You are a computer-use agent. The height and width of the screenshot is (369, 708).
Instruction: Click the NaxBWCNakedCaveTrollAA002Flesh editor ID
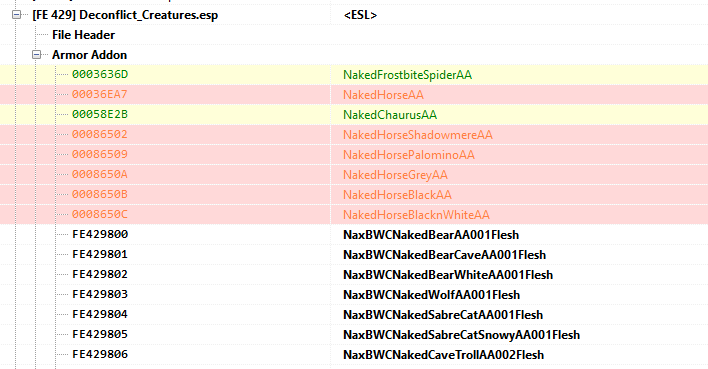[x=443, y=355]
